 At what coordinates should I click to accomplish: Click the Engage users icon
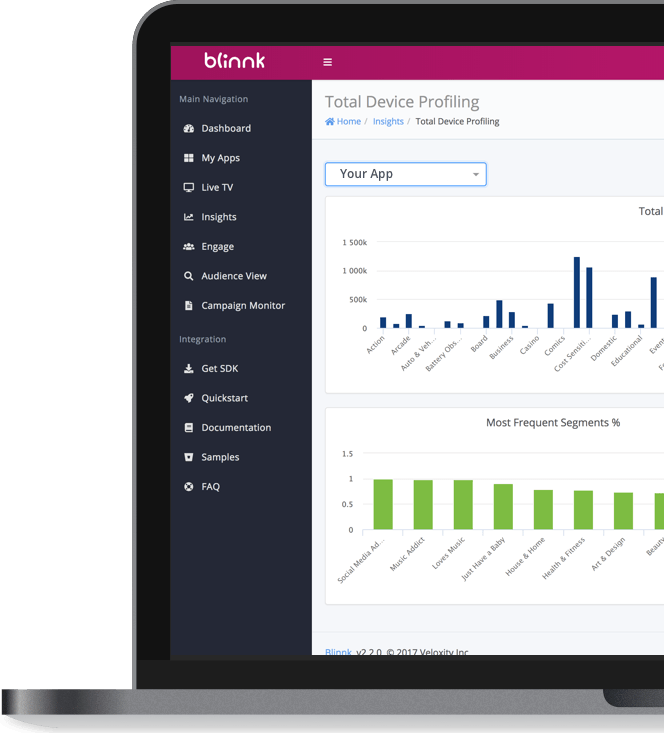click(189, 247)
